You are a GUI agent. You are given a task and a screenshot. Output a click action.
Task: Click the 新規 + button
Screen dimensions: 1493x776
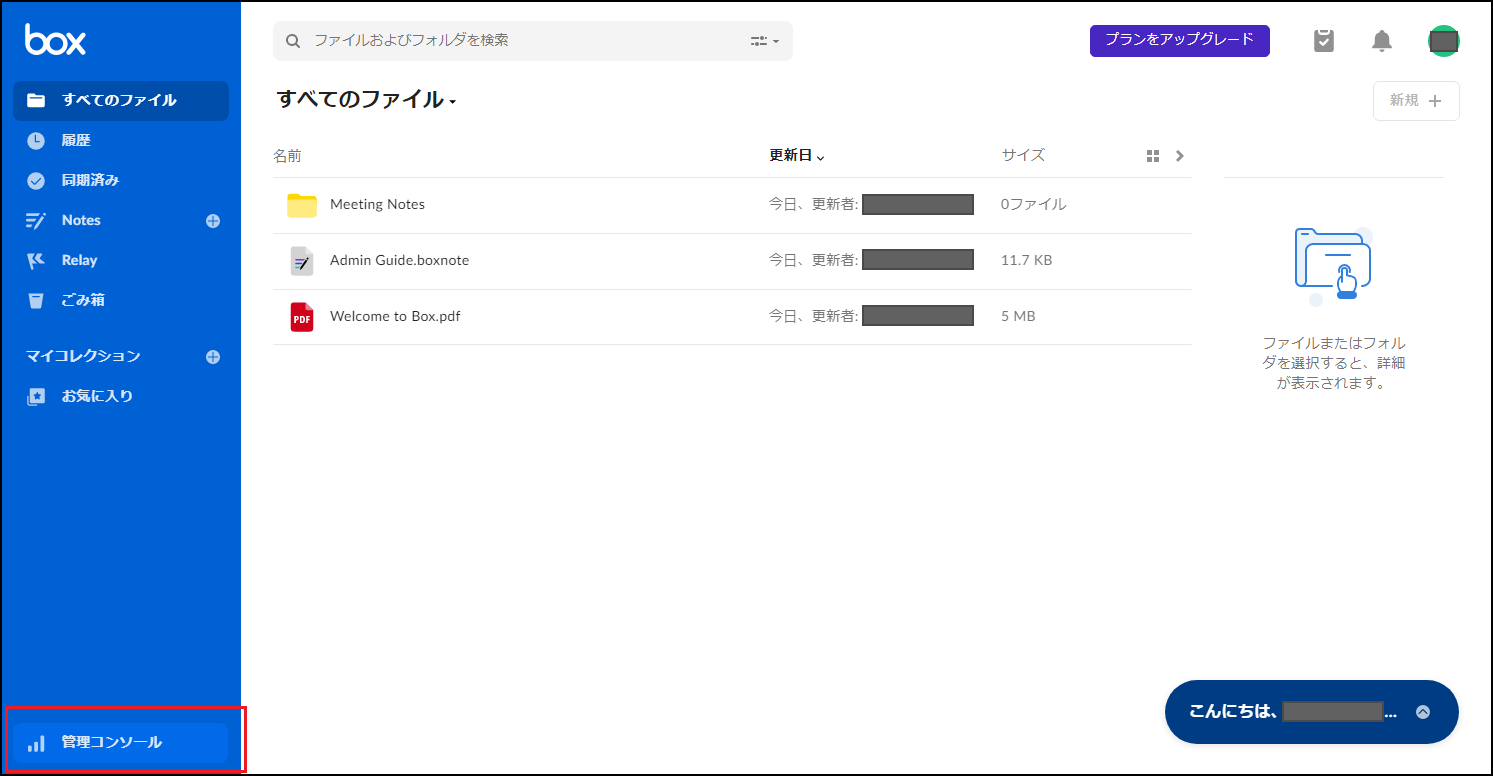click(x=1415, y=101)
